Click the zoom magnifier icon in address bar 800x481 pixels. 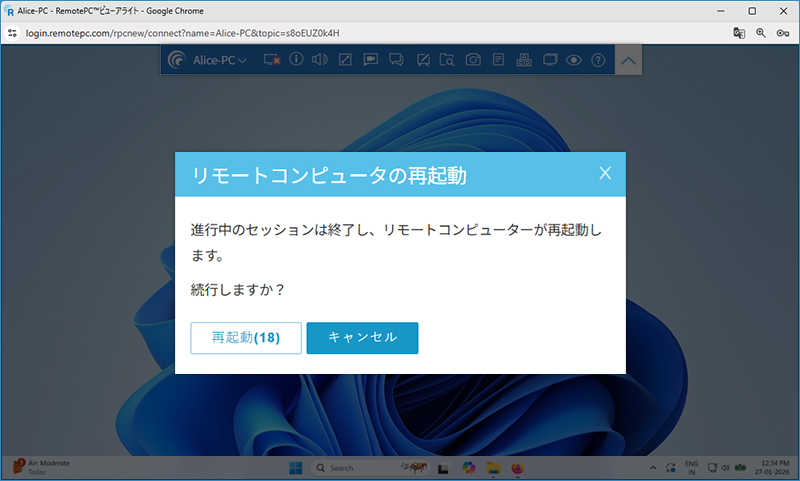coord(761,33)
